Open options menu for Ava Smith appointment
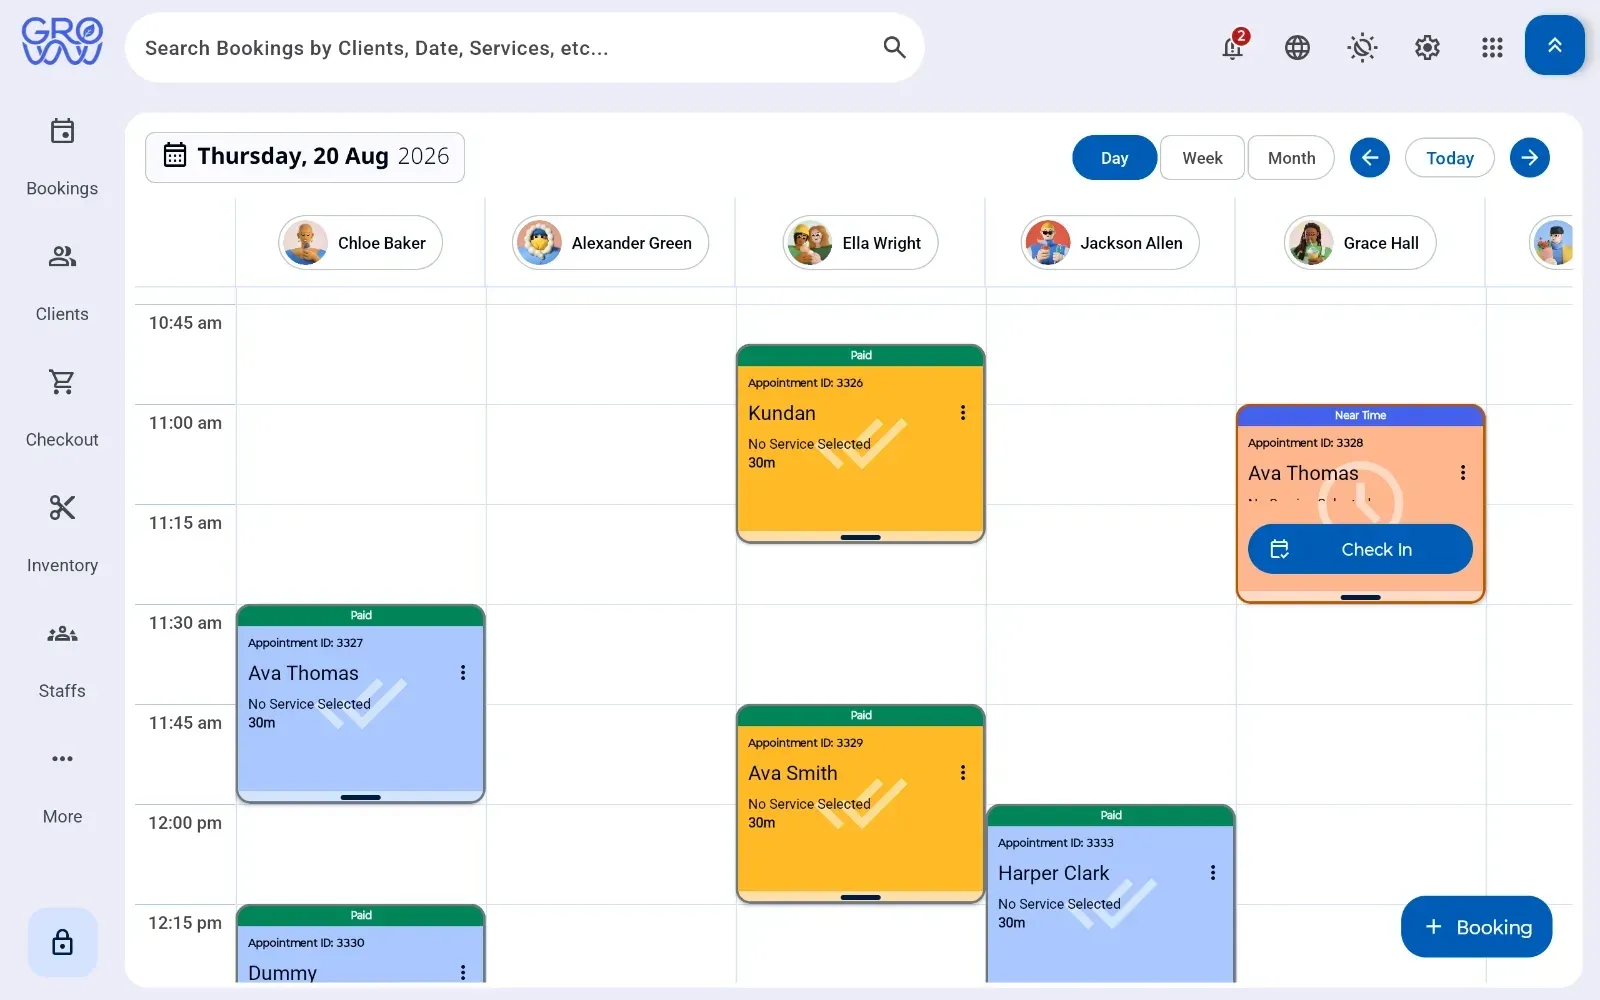 click(963, 773)
